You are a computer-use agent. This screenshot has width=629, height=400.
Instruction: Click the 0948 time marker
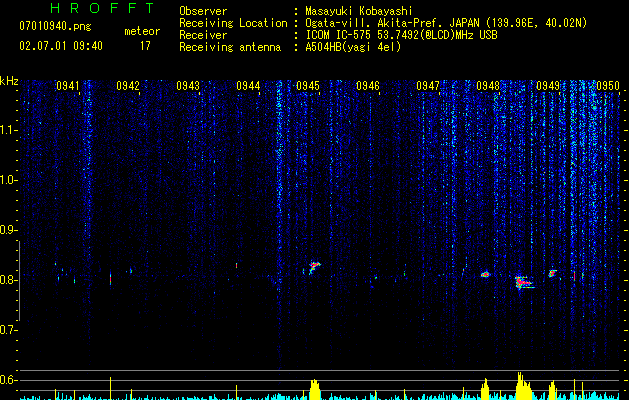pyautogui.click(x=488, y=85)
